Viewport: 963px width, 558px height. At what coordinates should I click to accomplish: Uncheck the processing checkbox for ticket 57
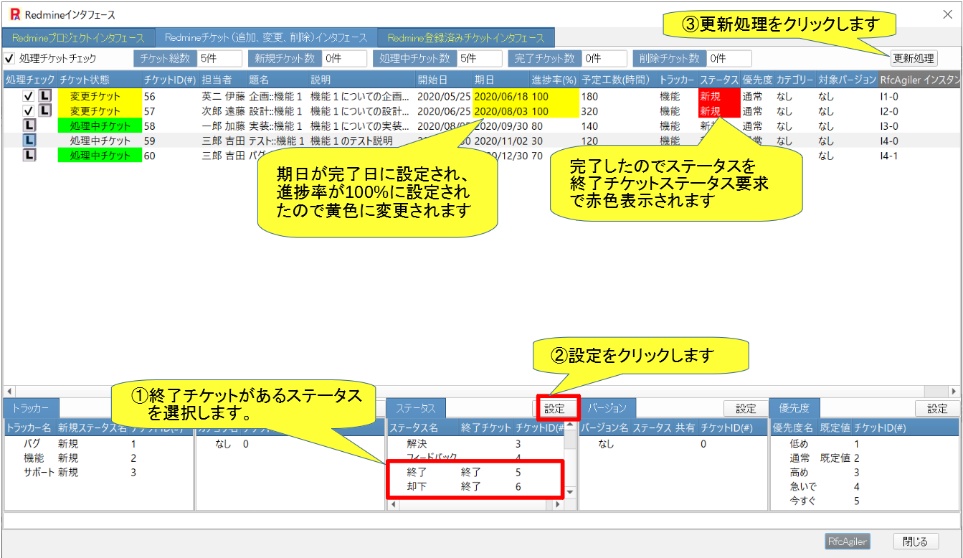[28, 110]
